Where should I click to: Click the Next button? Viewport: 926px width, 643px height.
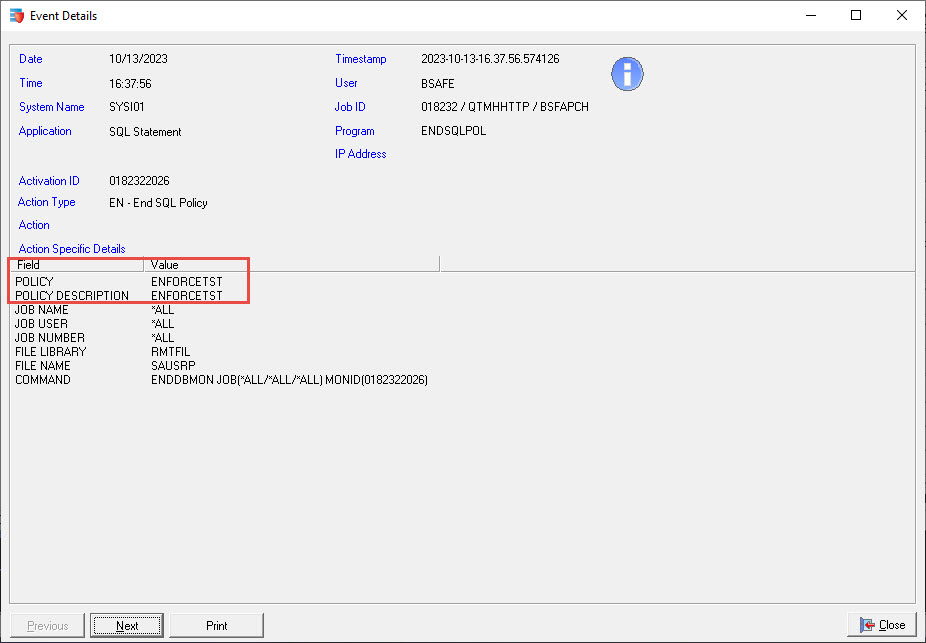click(126, 624)
